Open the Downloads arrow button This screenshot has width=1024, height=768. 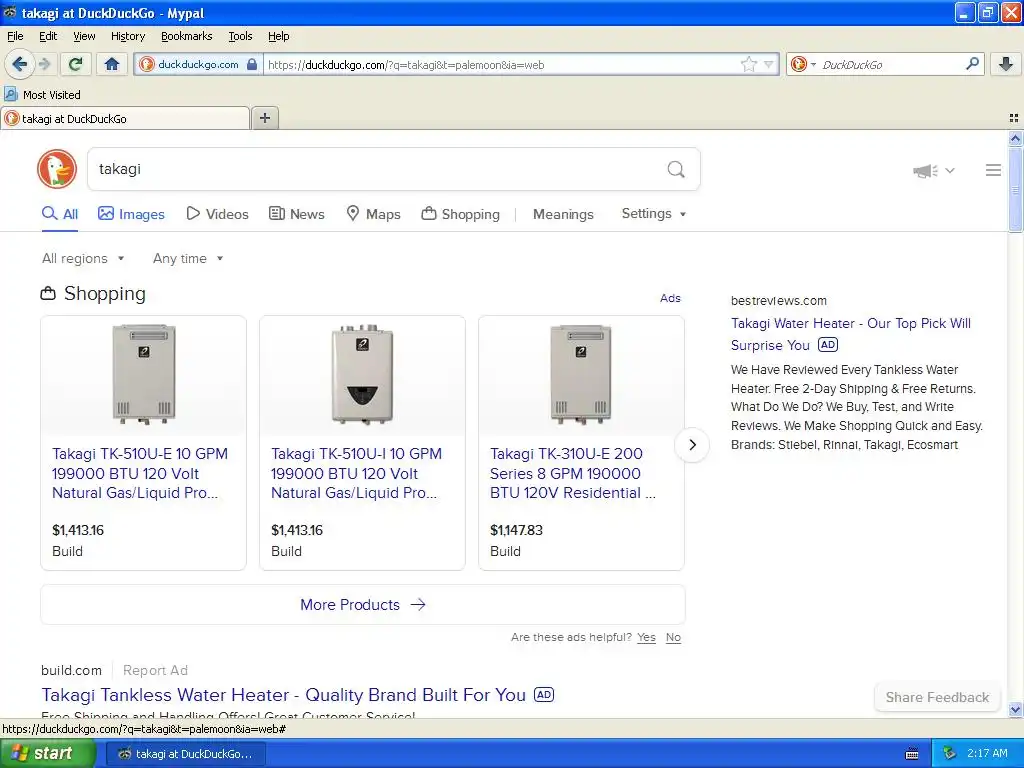1006,64
